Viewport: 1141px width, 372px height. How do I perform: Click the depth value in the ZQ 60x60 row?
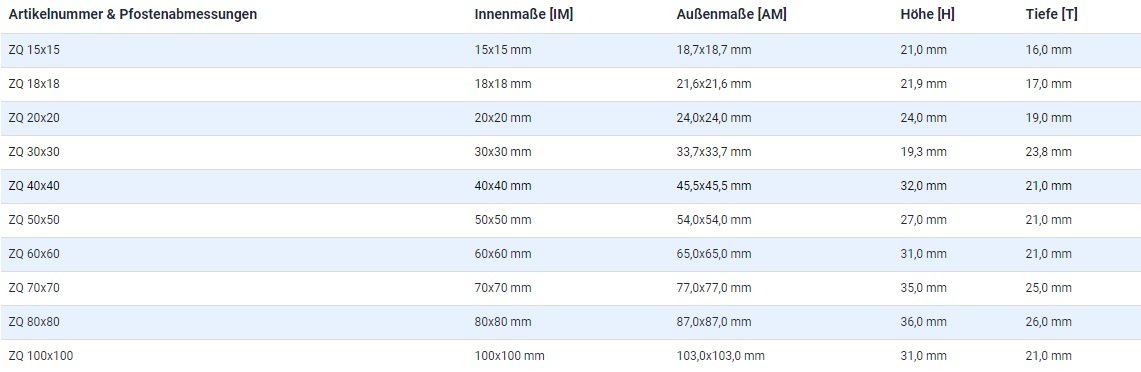[x=1049, y=254]
